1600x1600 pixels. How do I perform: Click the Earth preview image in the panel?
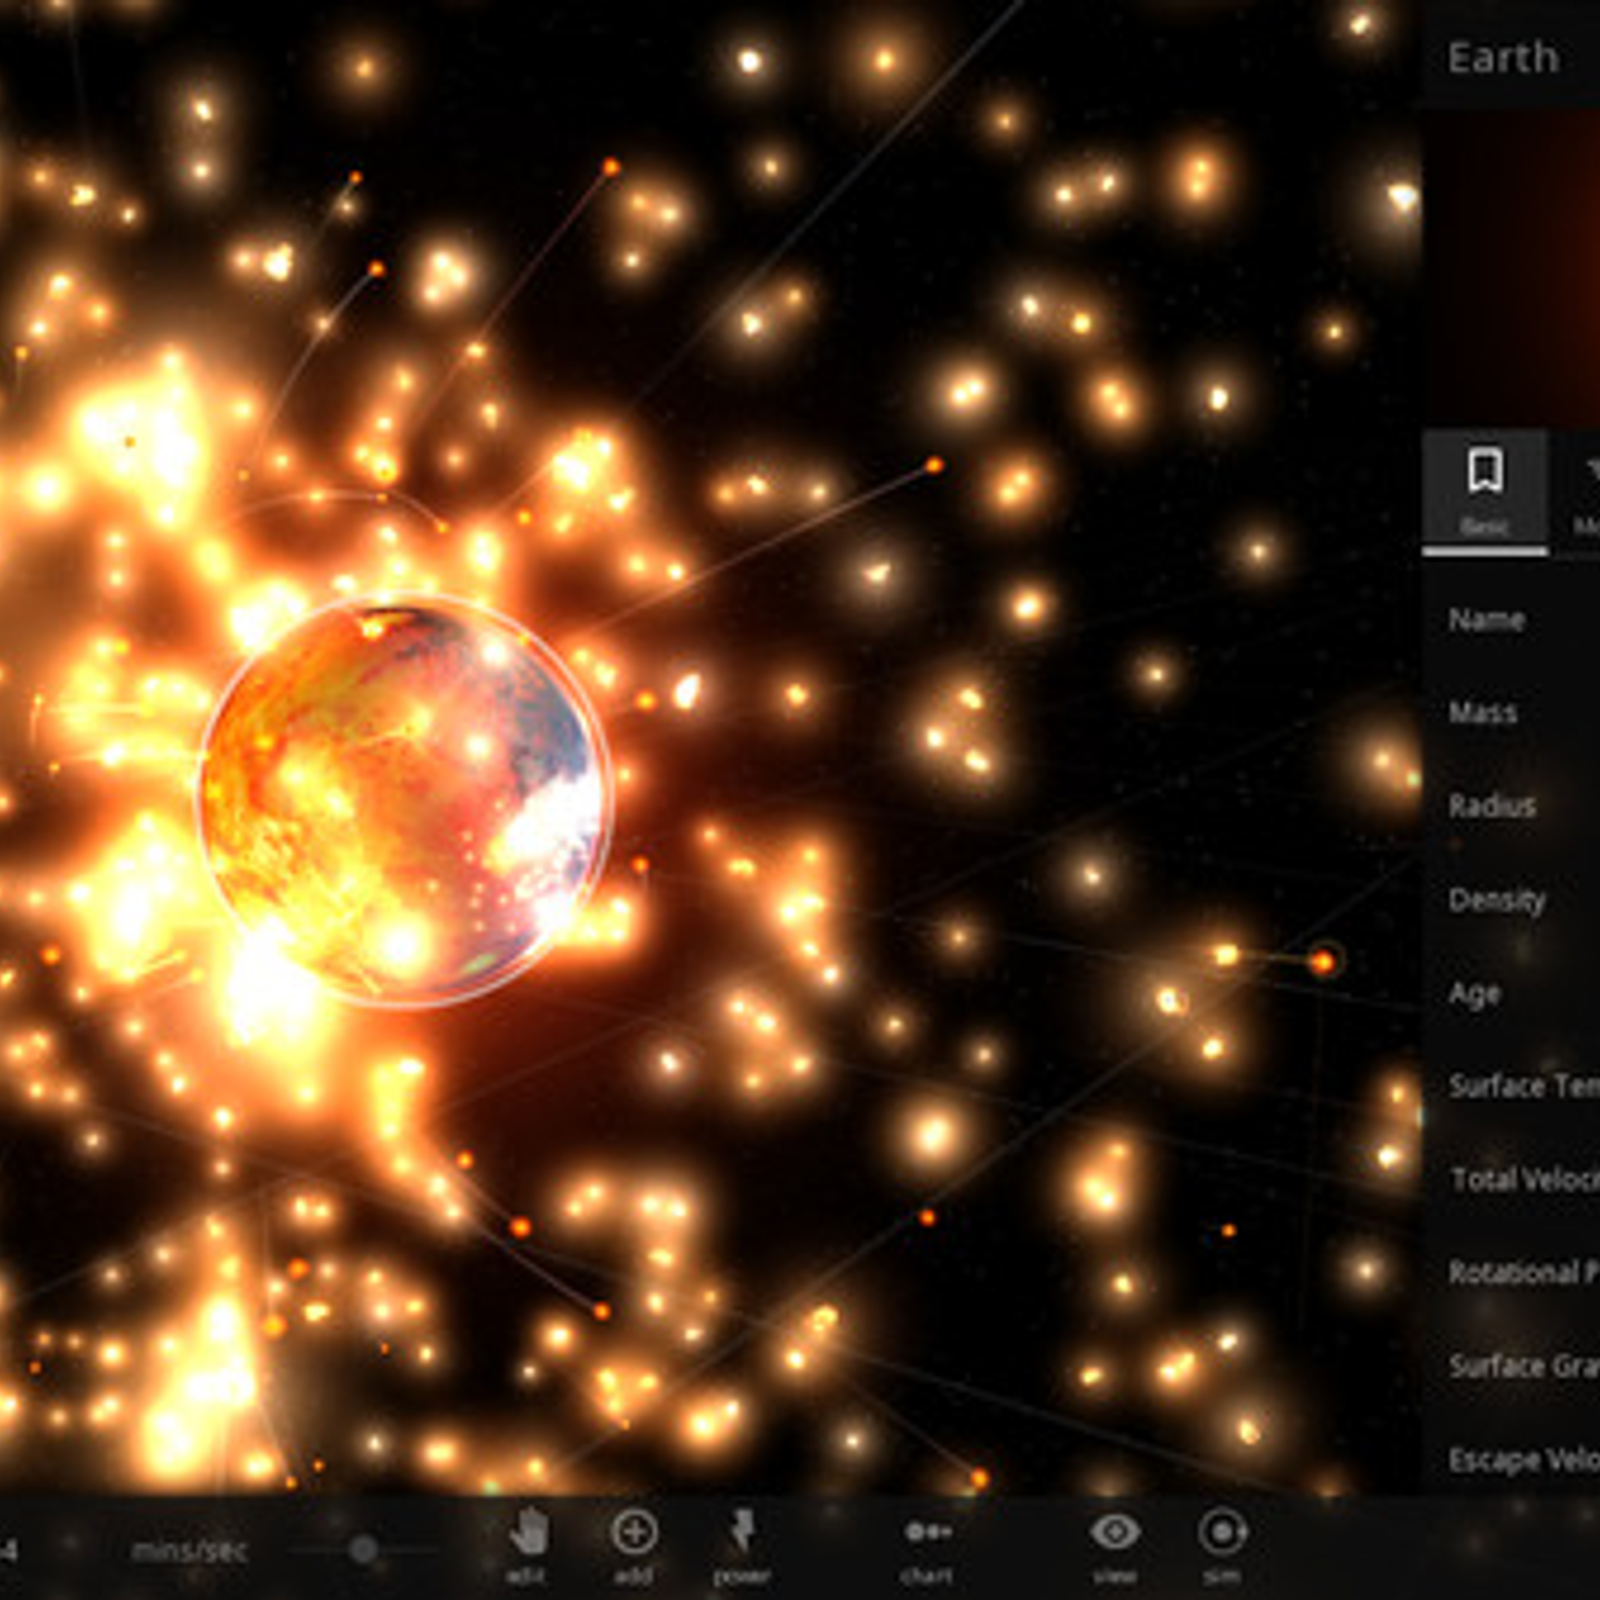pyautogui.click(x=1511, y=268)
